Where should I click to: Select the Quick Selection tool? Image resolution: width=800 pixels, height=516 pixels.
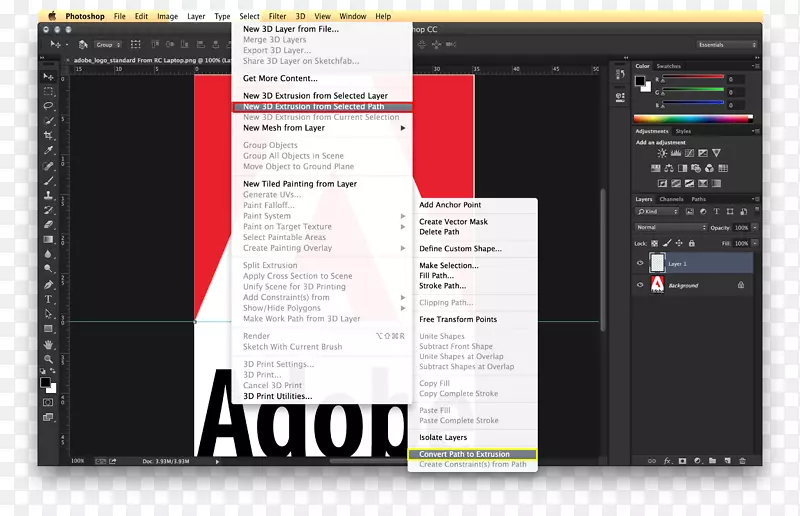click(x=48, y=121)
